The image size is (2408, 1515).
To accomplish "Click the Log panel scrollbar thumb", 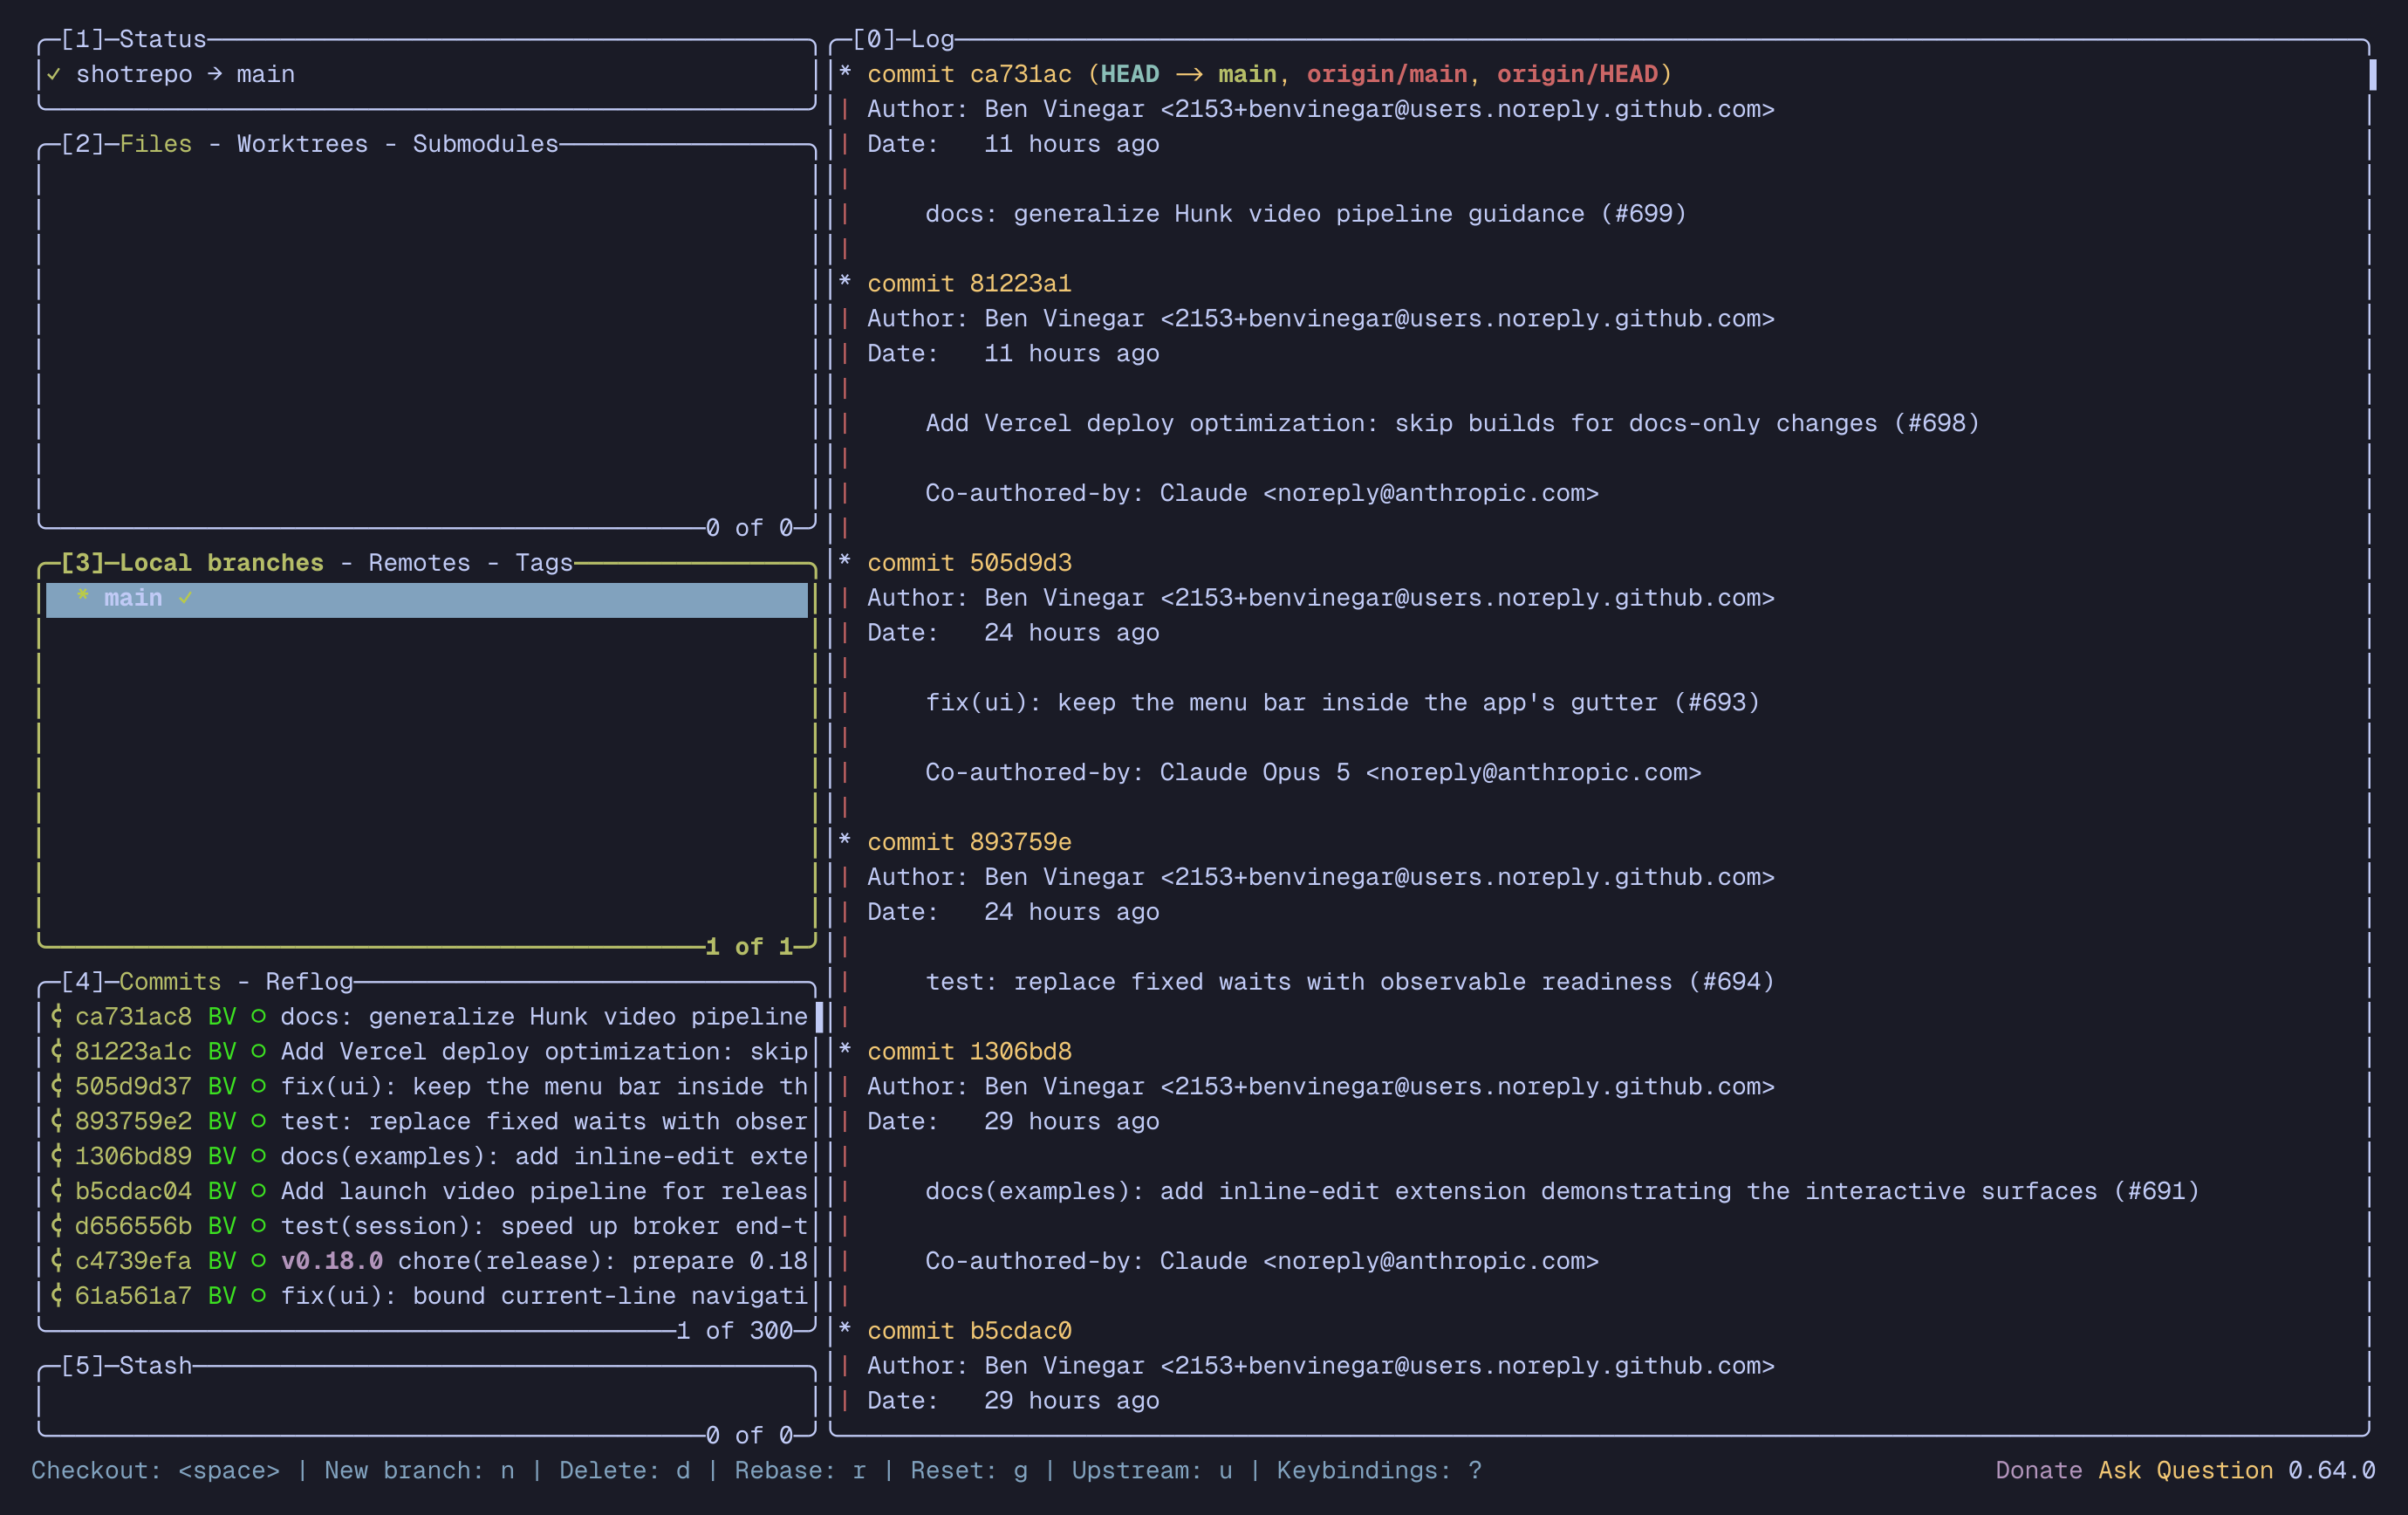I will (2373, 74).
